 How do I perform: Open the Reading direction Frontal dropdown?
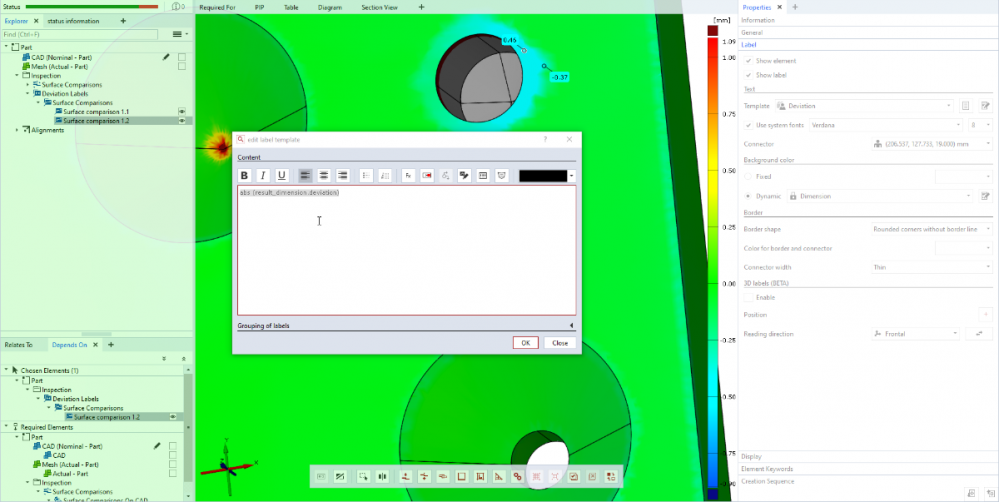(915, 334)
